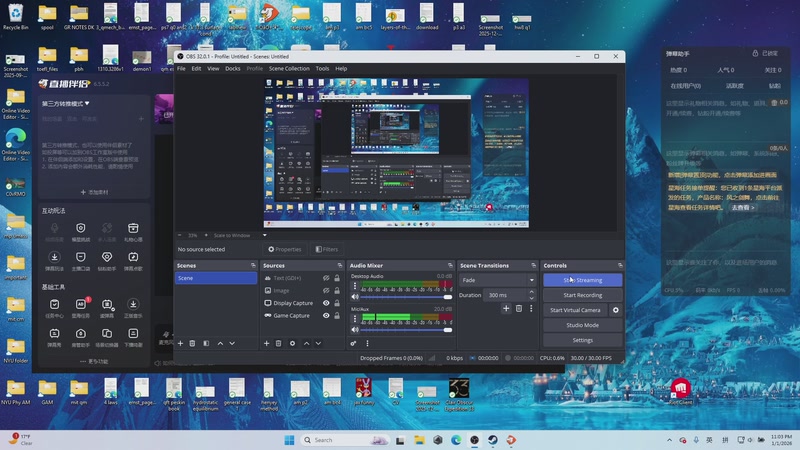Zoom in the preview with the plus icon
The height and width of the screenshot is (450, 800).
[x=206, y=235]
